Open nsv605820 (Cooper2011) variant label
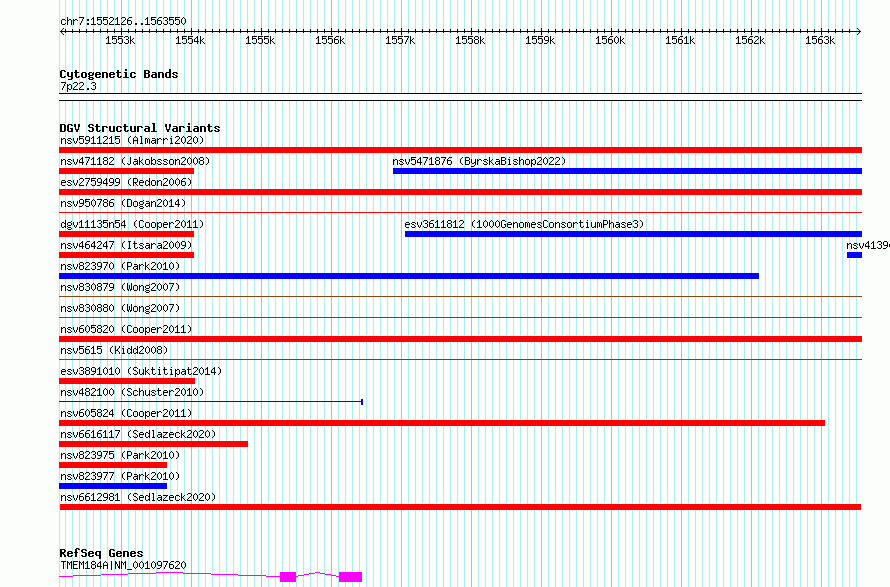This screenshot has height=587, width=890. (126, 329)
